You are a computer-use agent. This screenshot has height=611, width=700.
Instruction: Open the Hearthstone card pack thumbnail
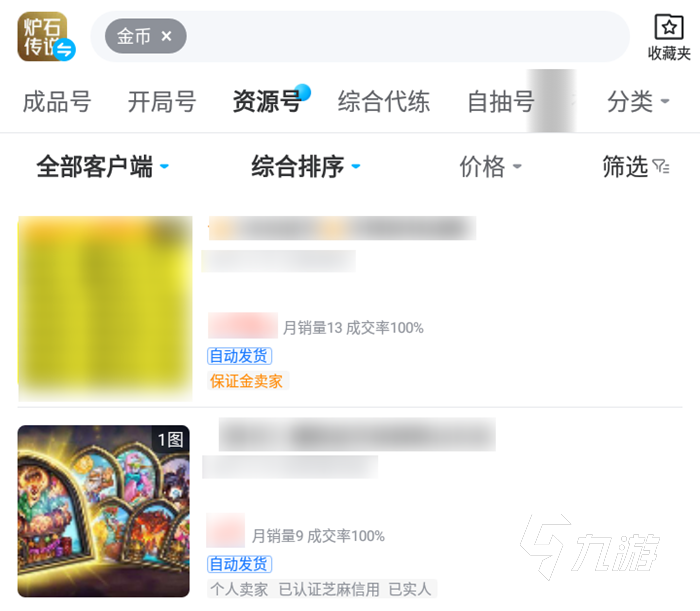[104, 511]
